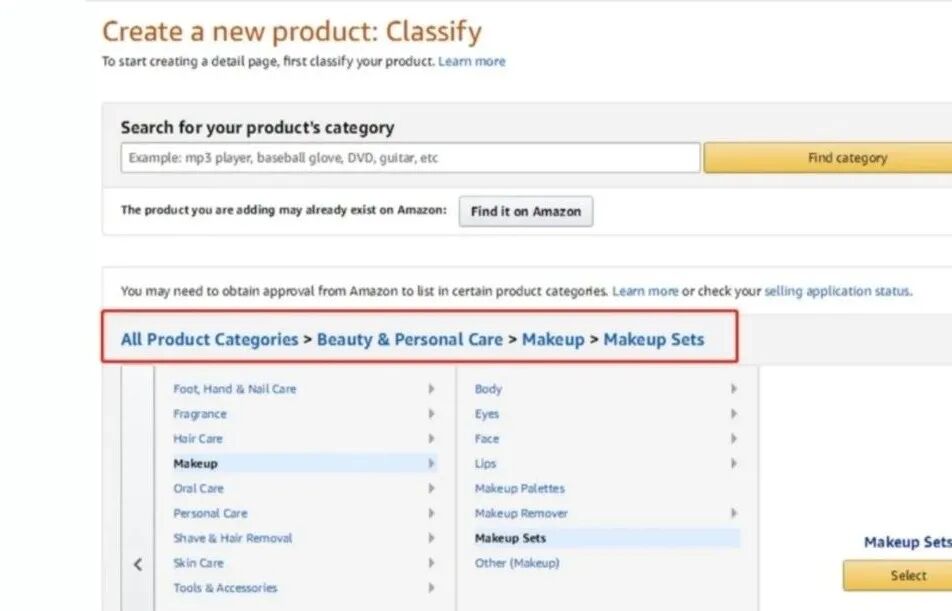Expand the Fragrance category arrow

tap(431, 414)
